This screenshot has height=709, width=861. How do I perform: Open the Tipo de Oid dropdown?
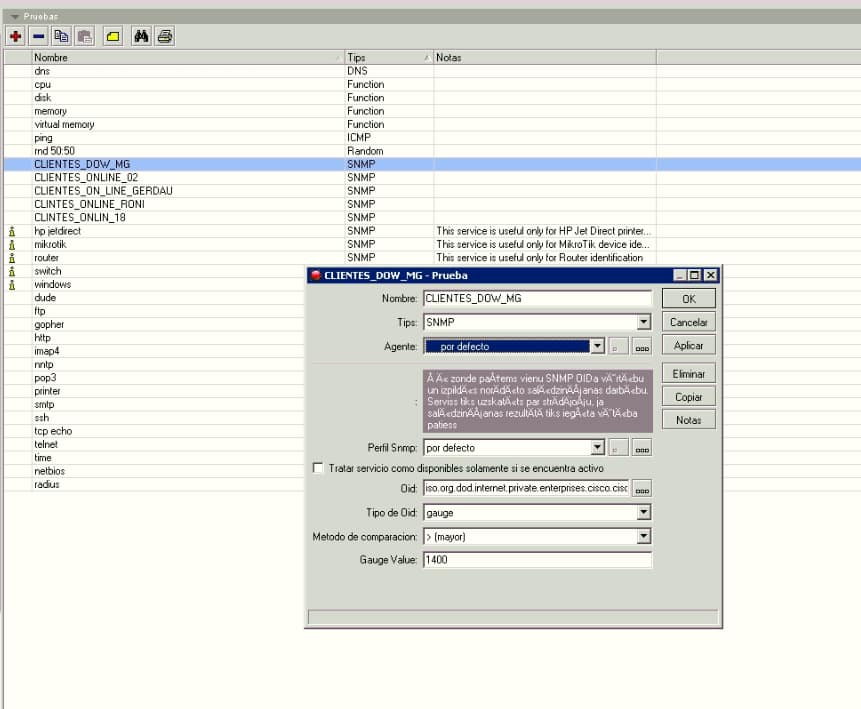(643, 513)
